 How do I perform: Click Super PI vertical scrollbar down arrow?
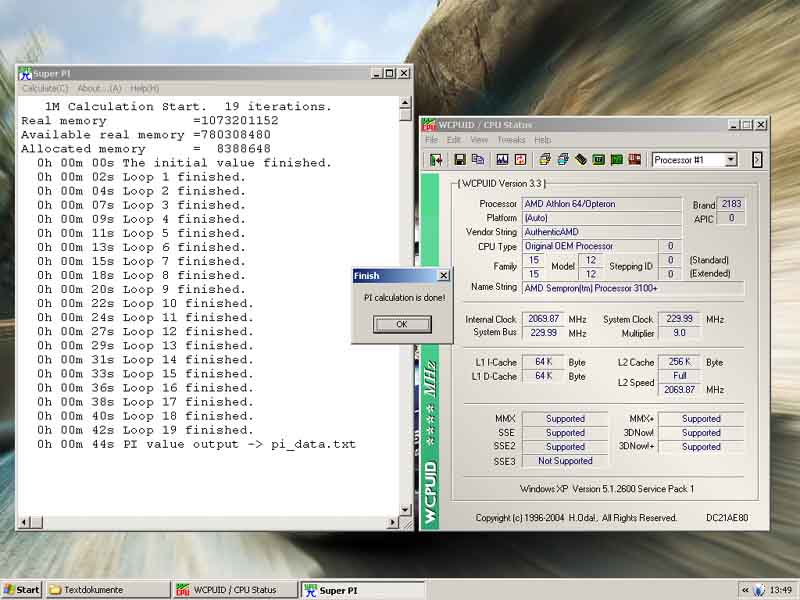click(405, 510)
